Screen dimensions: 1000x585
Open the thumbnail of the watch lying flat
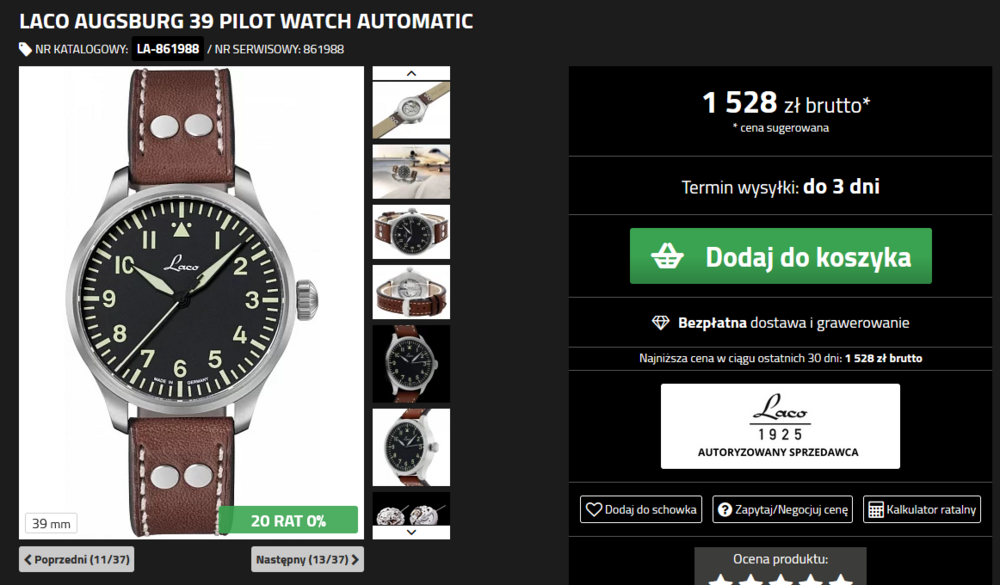(411, 232)
